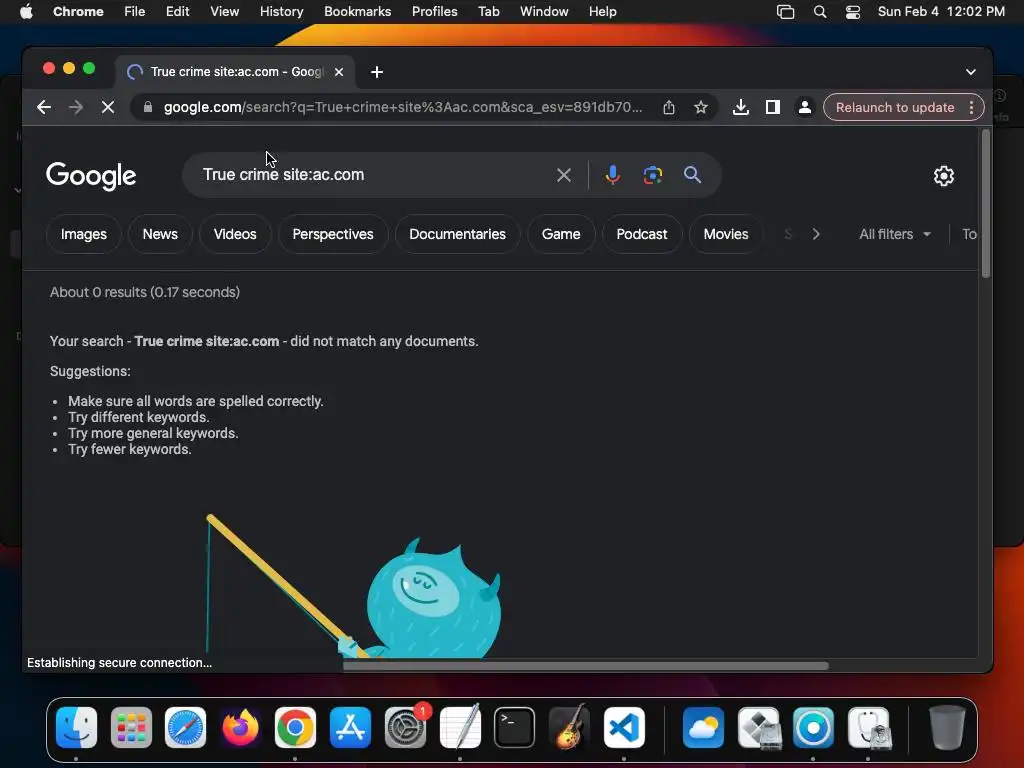The width and height of the screenshot is (1024, 768).
Task: Submit search with the magnifying glass icon
Action: tap(692, 174)
